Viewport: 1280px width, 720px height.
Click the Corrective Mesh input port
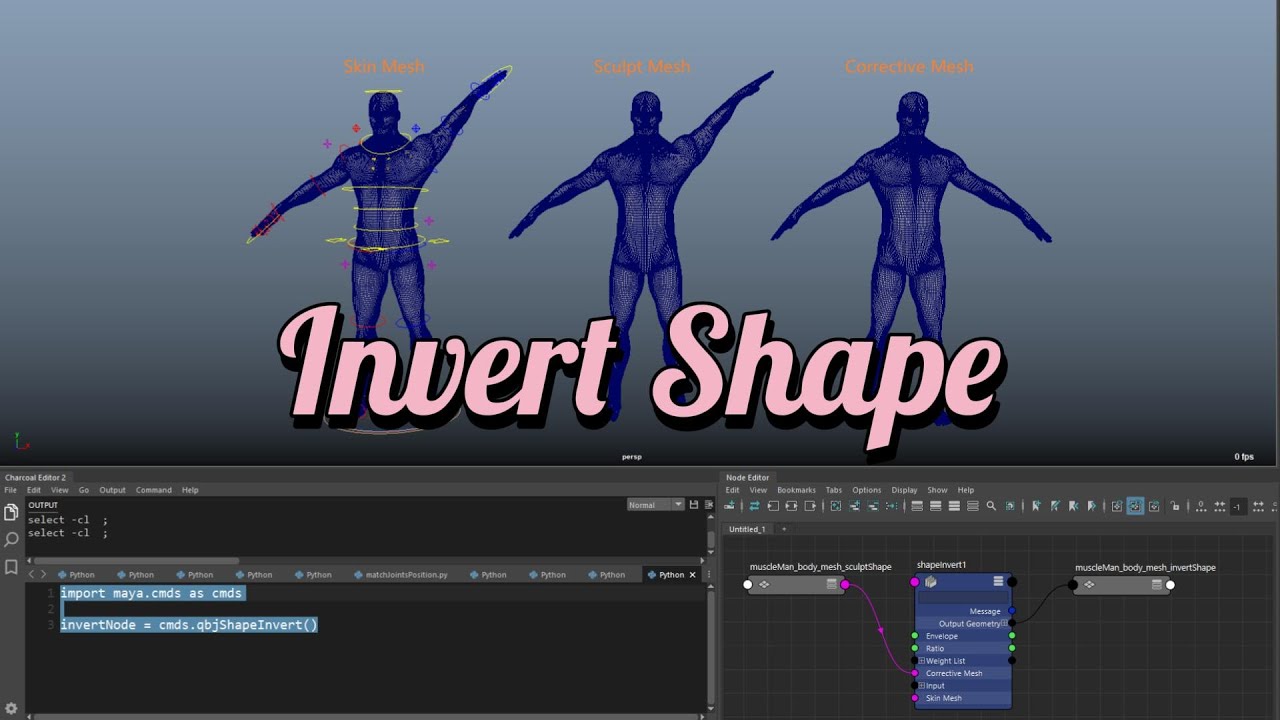pos(915,673)
